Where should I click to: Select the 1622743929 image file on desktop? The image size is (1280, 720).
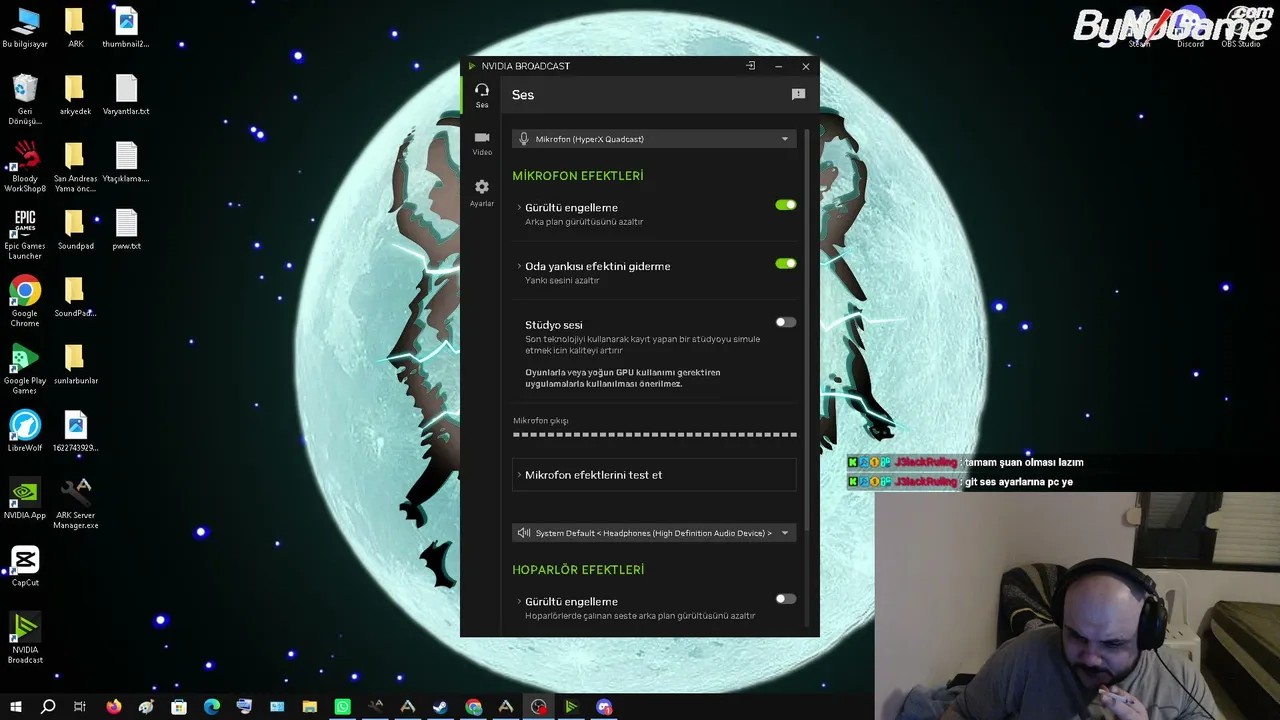(x=76, y=432)
